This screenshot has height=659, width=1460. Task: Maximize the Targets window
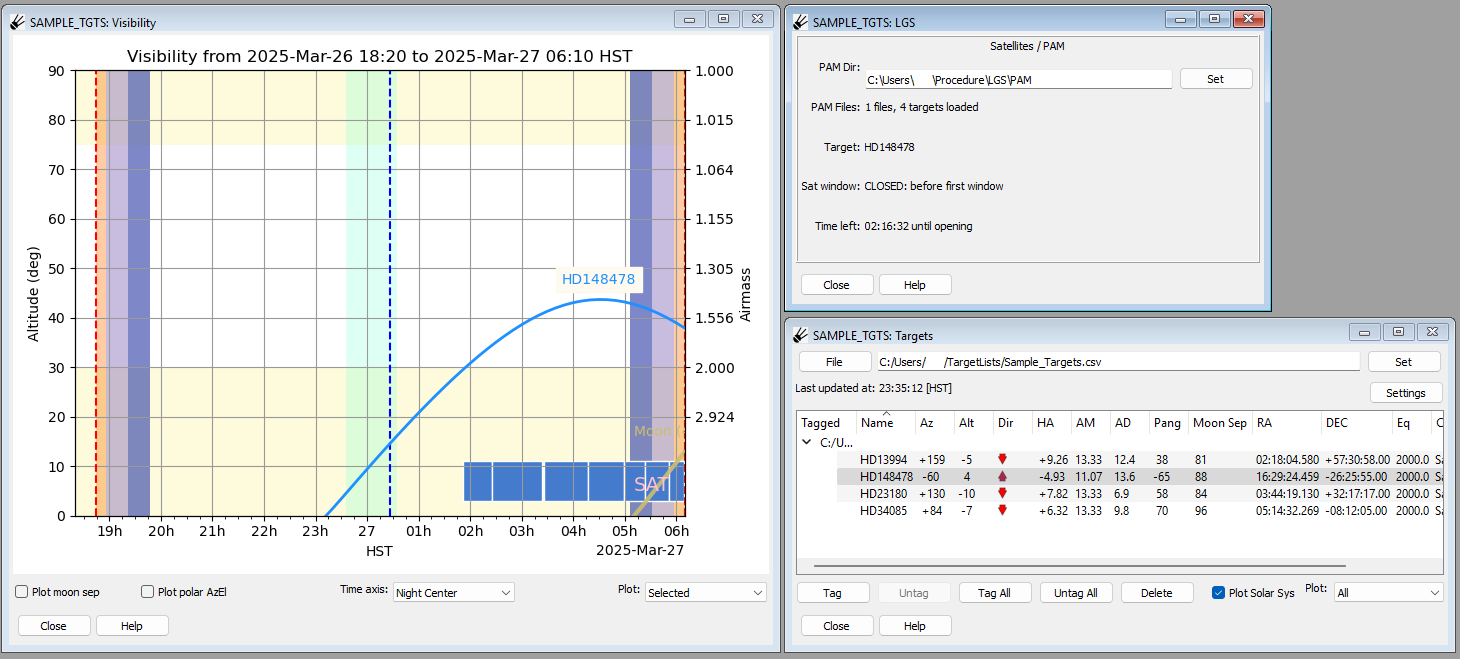click(x=1398, y=332)
